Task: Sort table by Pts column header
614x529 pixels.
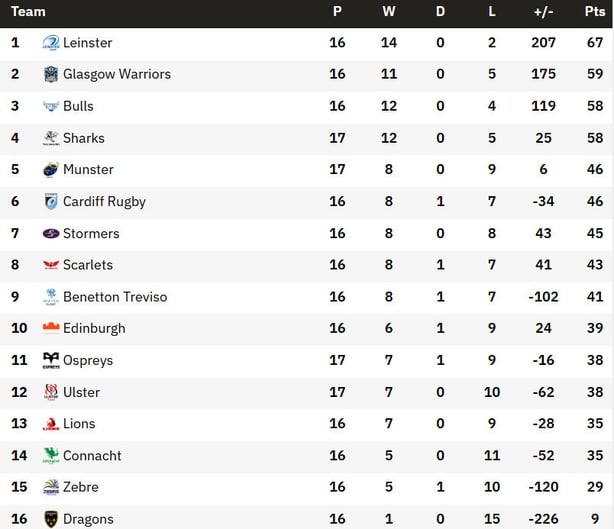Action: tap(595, 11)
